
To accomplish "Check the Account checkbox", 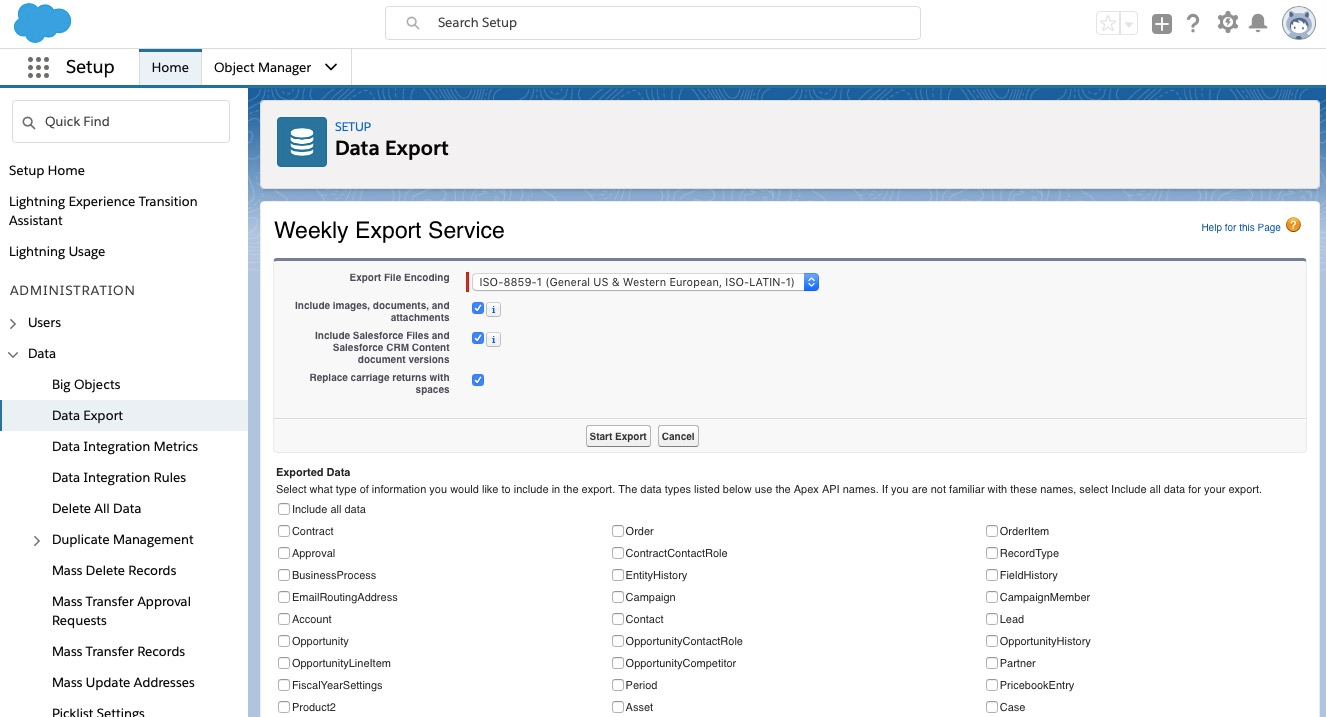I will [284, 619].
